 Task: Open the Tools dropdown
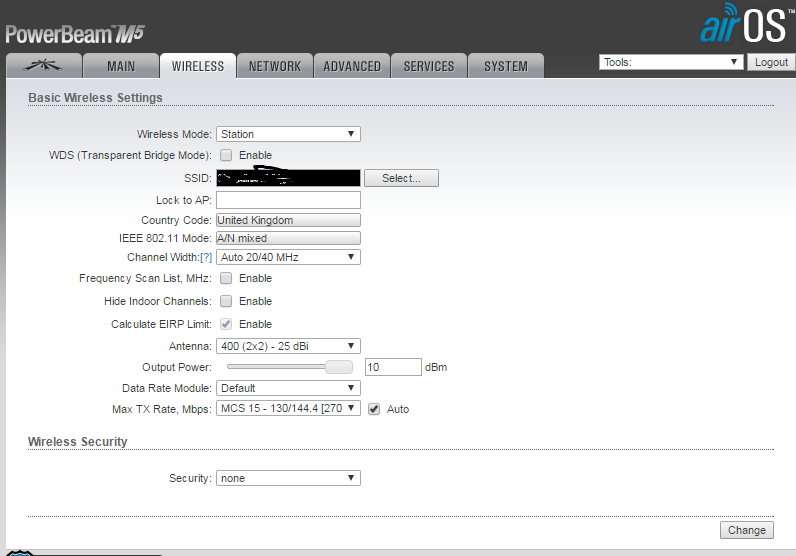point(671,62)
